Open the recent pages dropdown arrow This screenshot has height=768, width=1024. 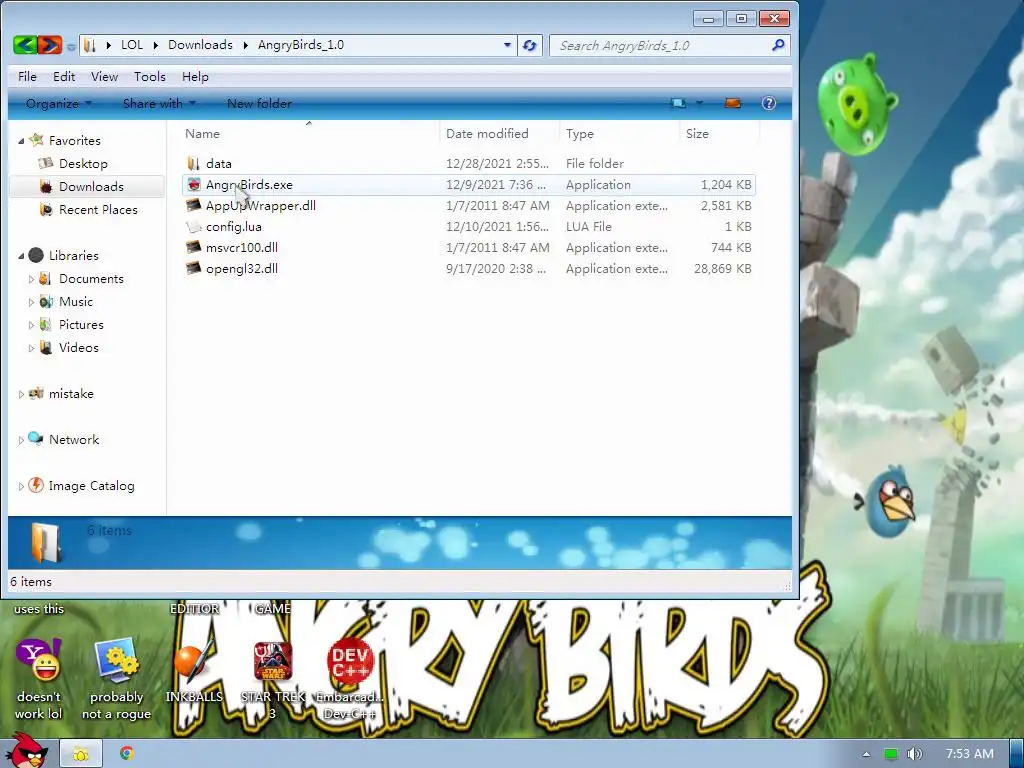click(x=71, y=46)
